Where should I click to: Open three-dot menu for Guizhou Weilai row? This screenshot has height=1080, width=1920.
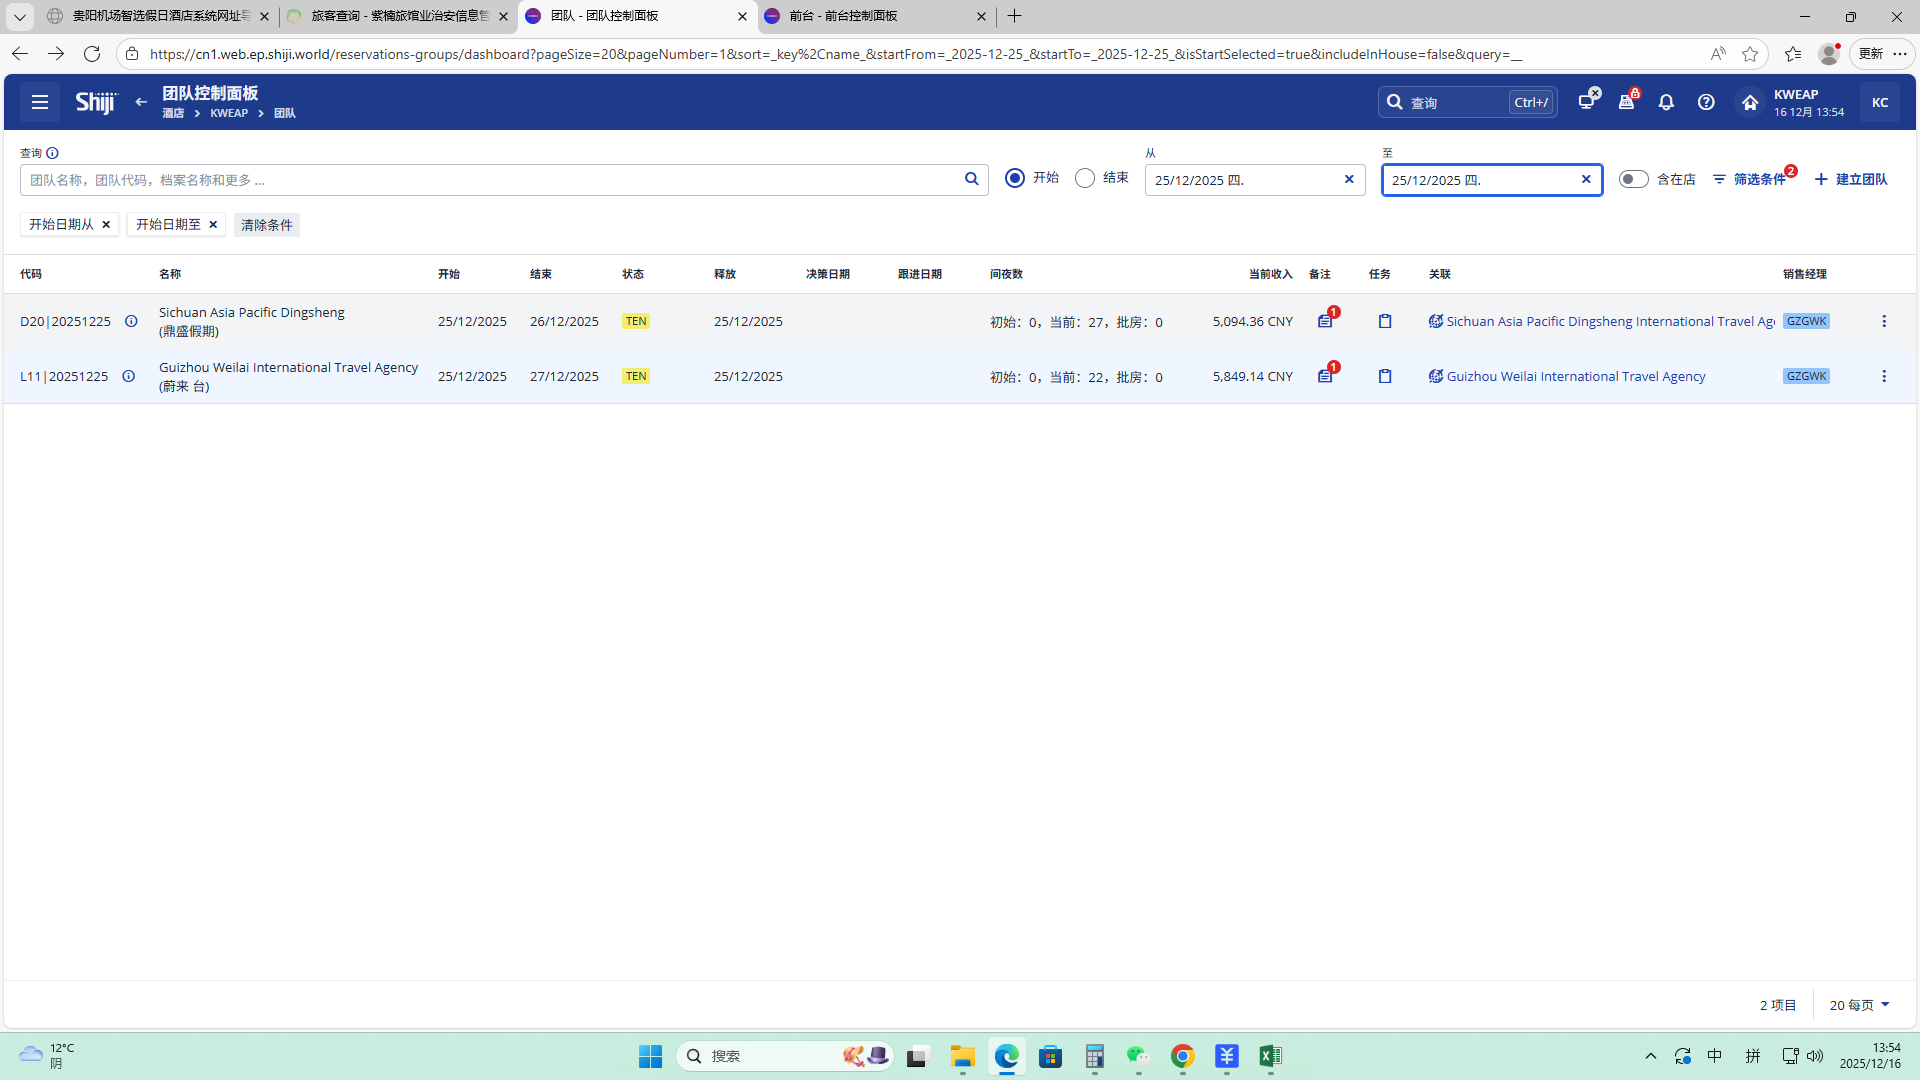coord(1884,376)
